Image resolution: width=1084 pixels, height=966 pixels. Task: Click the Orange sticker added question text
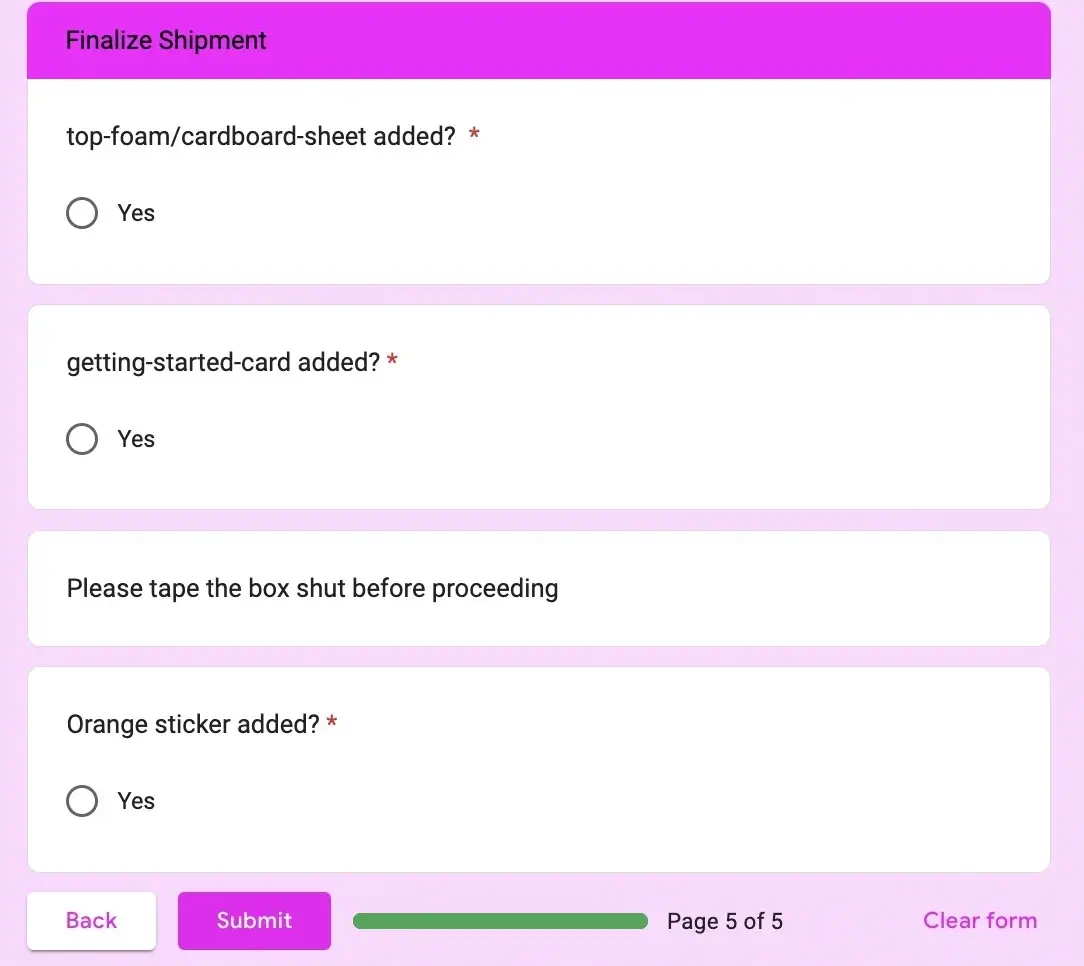[193, 724]
